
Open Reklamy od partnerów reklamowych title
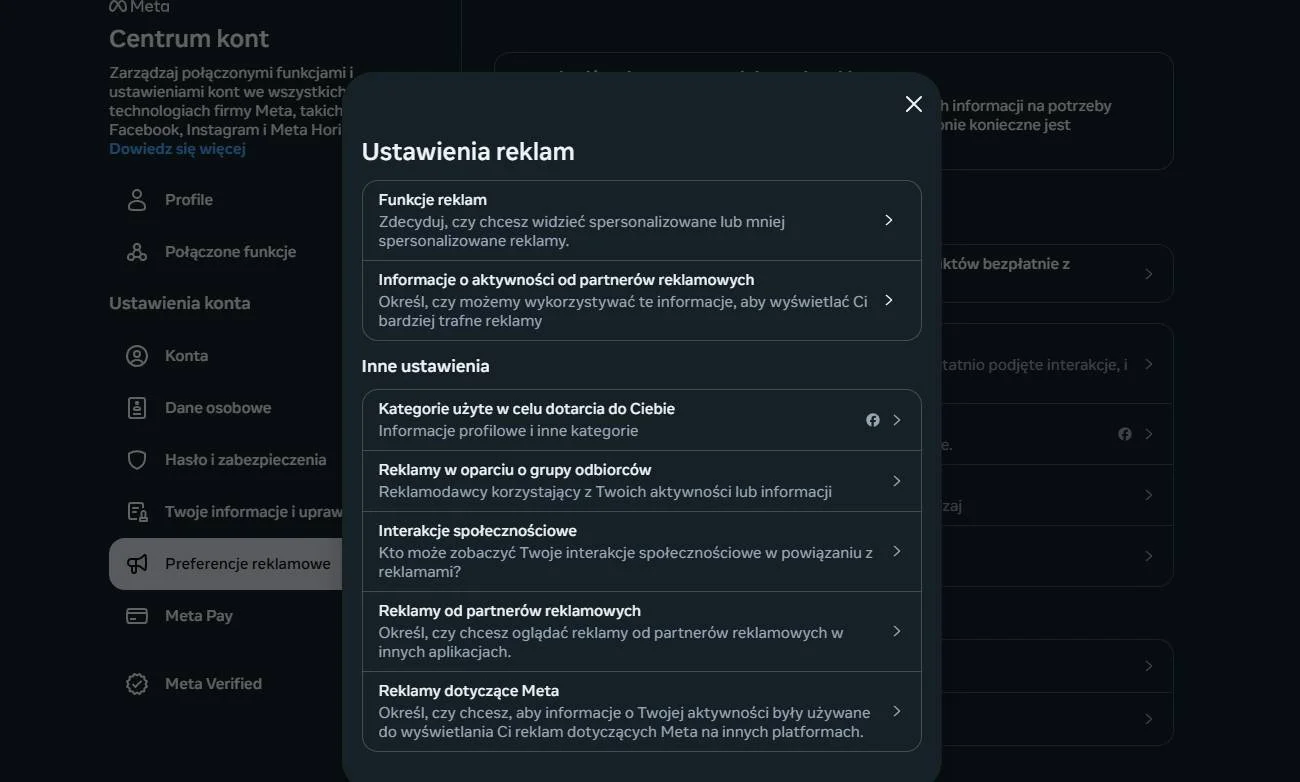pos(509,611)
